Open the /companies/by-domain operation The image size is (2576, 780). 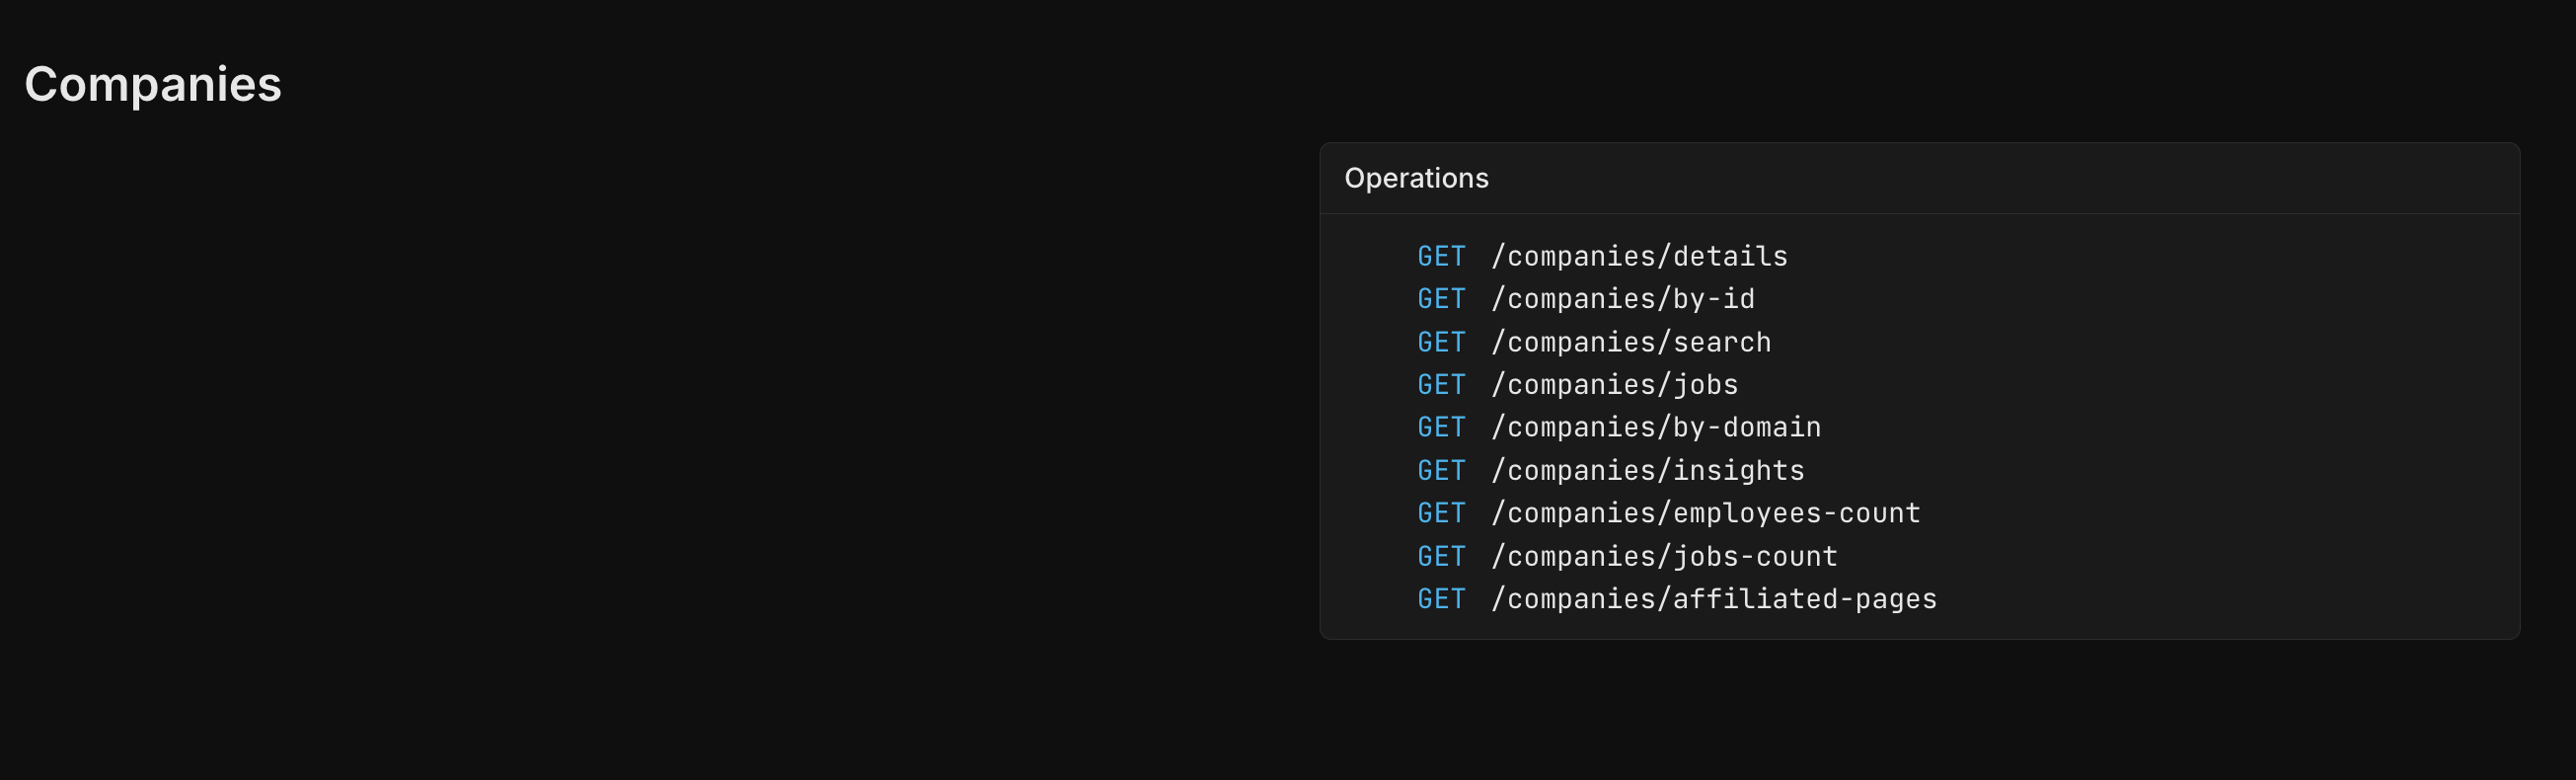coord(1655,428)
